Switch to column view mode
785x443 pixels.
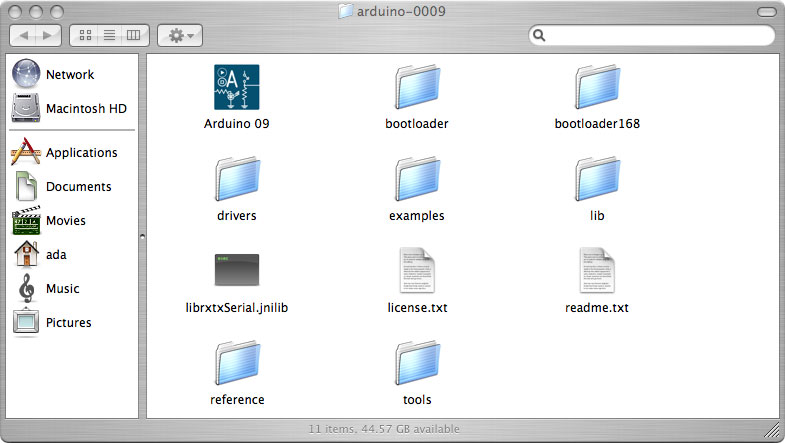click(133, 35)
